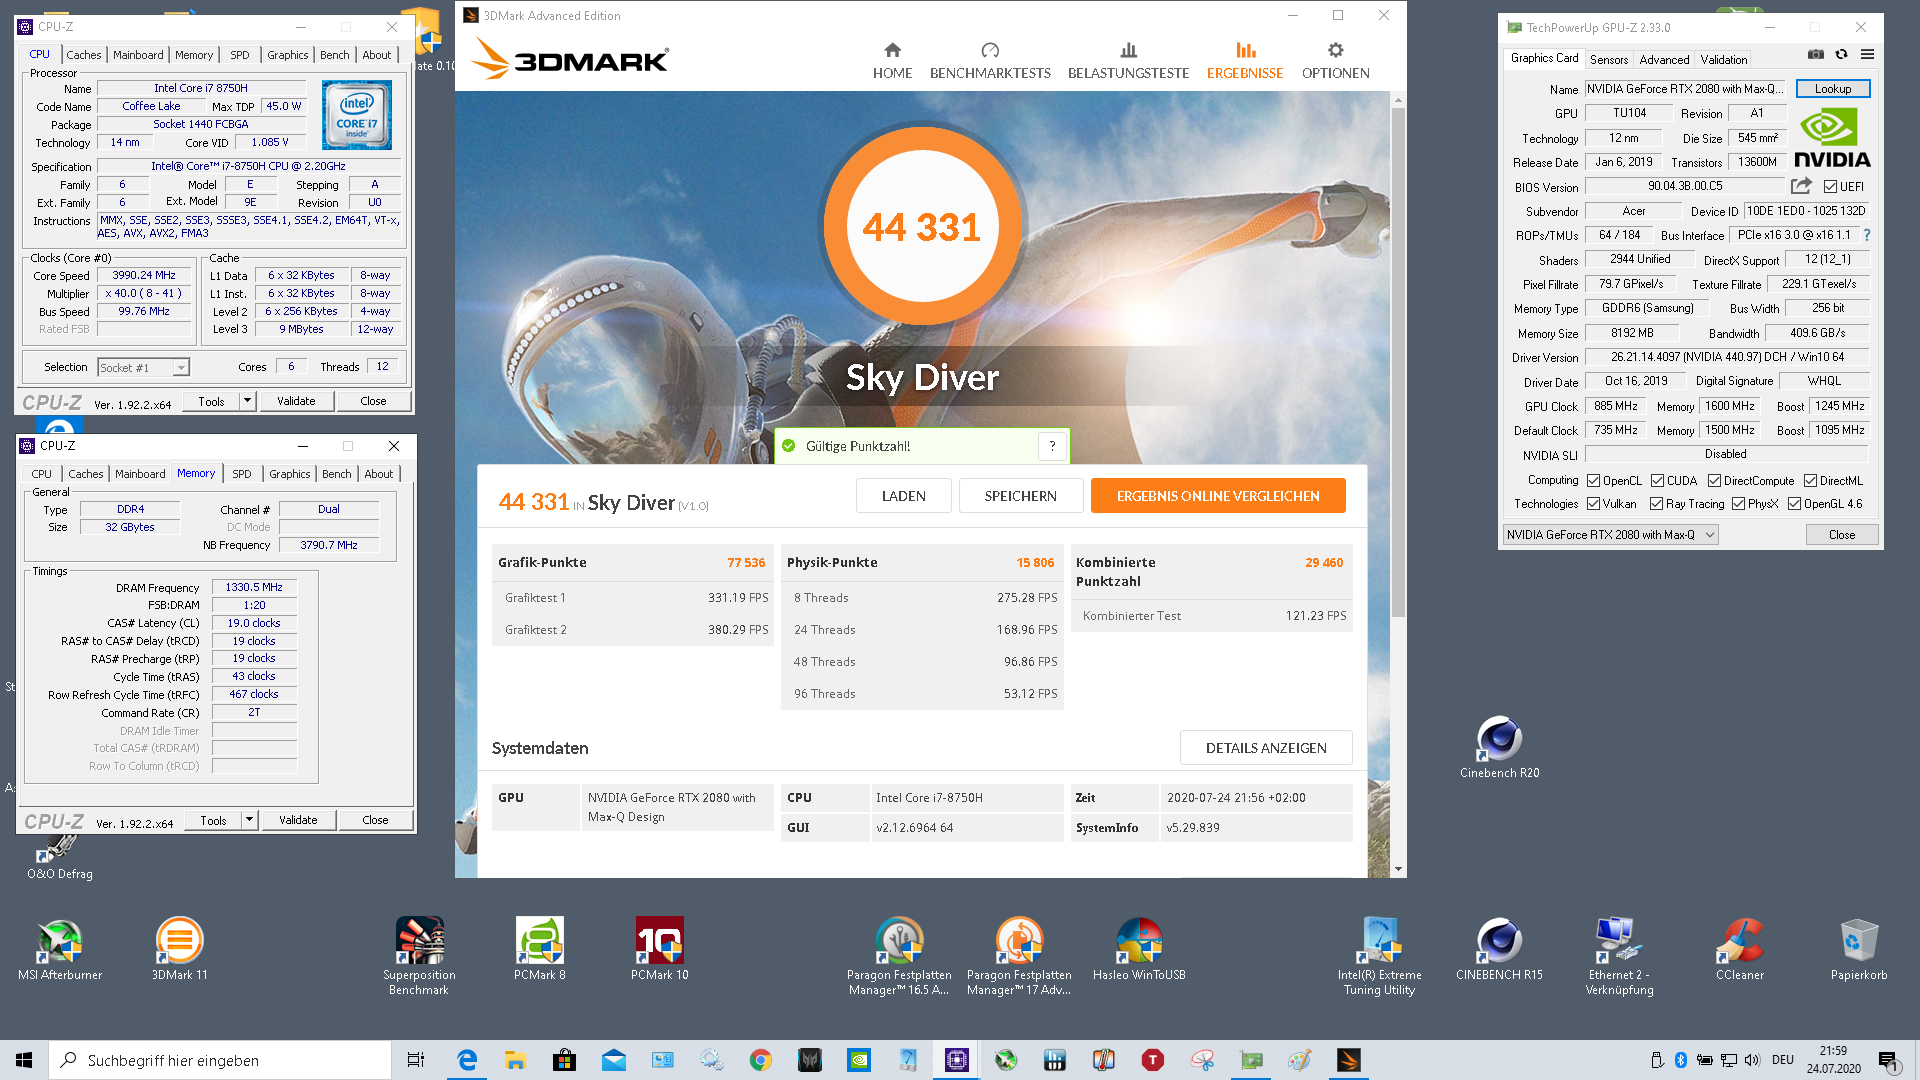This screenshot has height=1080, width=1920.
Task: Toggle the PhysX checkbox
Action: click(x=1738, y=504)
